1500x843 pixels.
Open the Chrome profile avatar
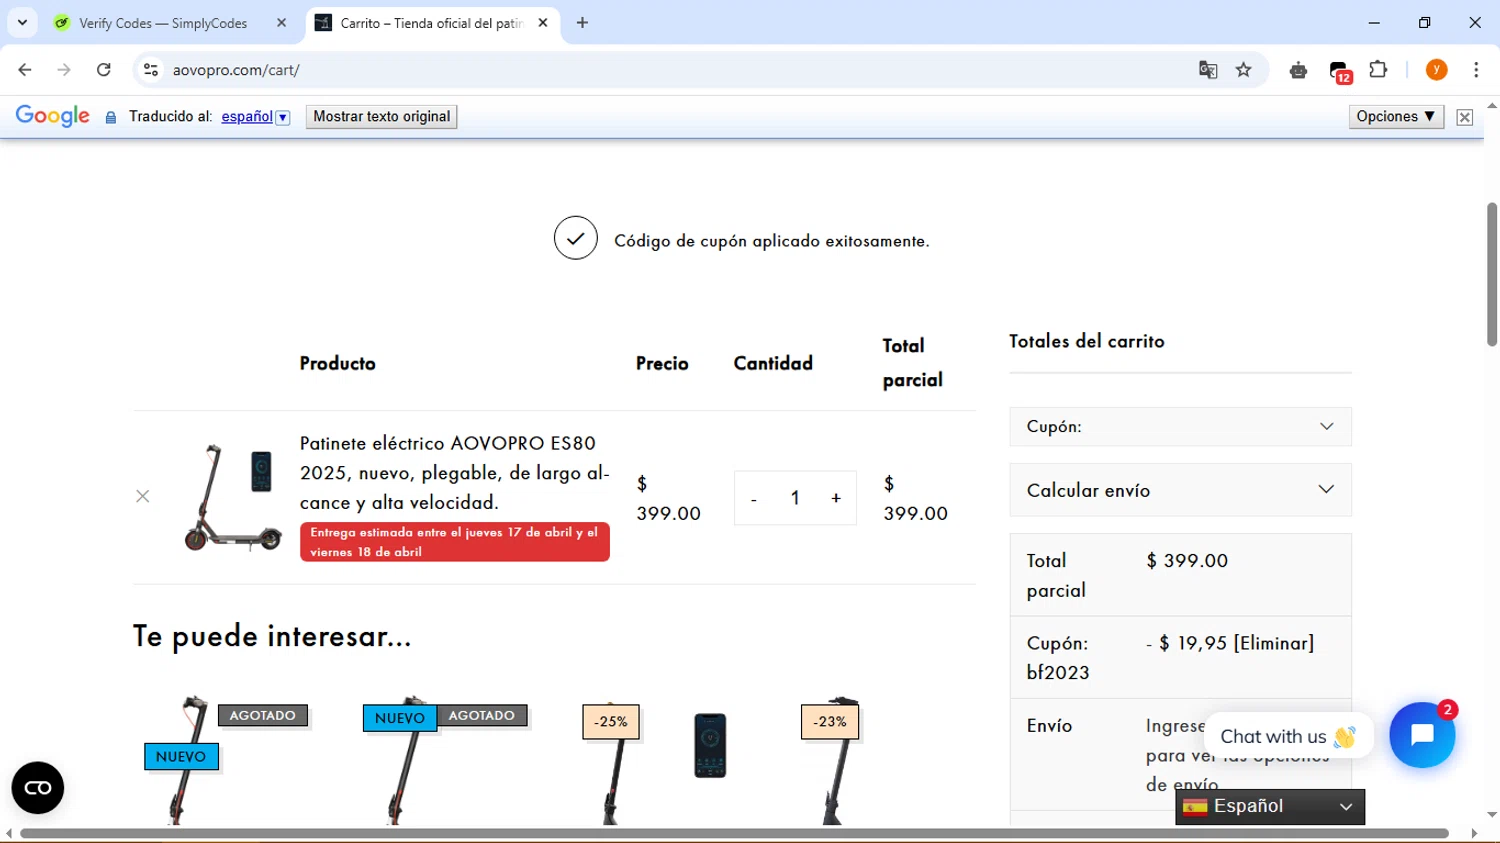(x=1436, y=70)
